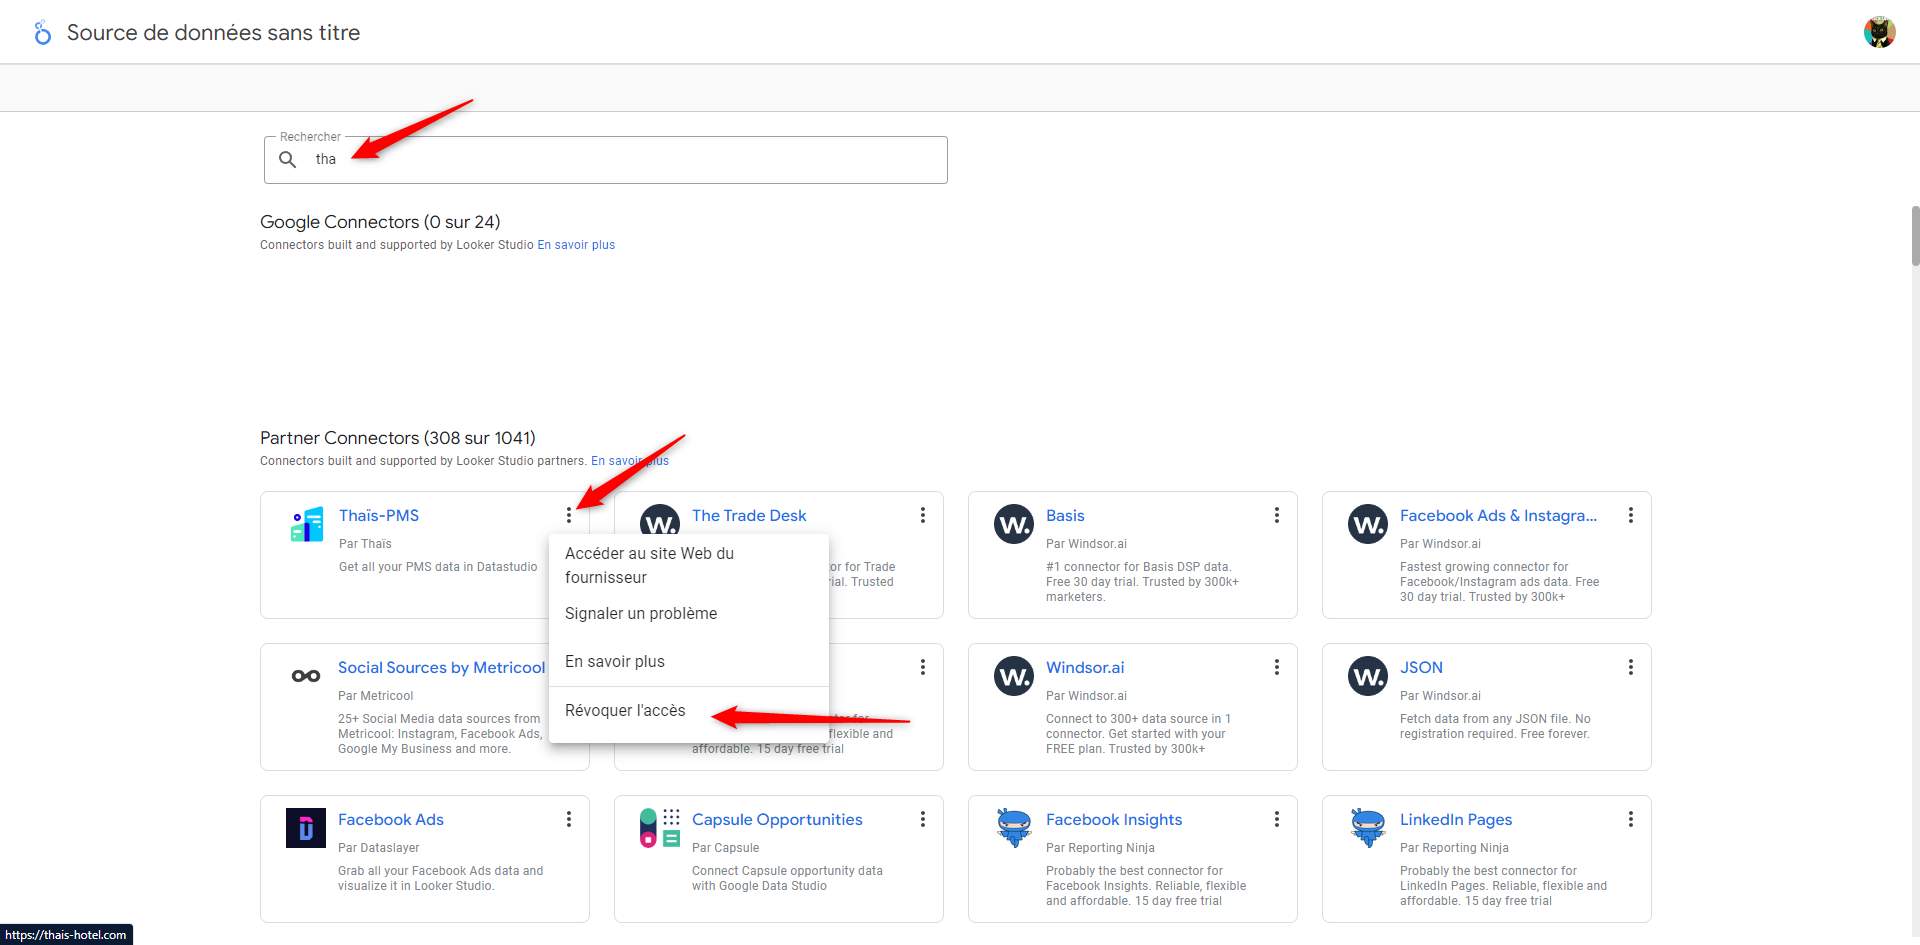Click the Dataslayer Facebook Ads logo
This screenshot has height=945, width=1920.
[306, 828]
